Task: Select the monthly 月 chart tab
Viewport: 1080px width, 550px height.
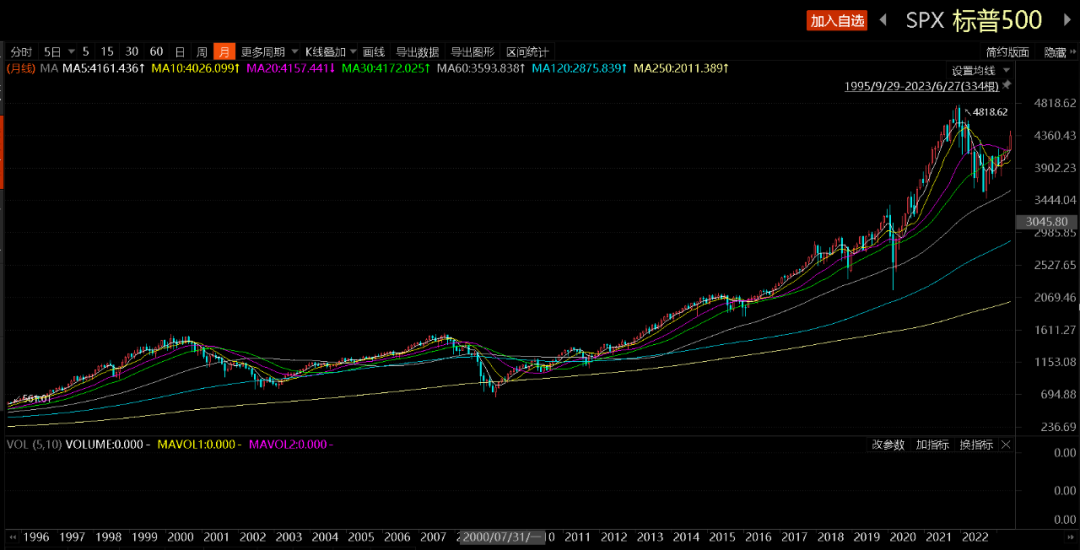Action: 225,52
